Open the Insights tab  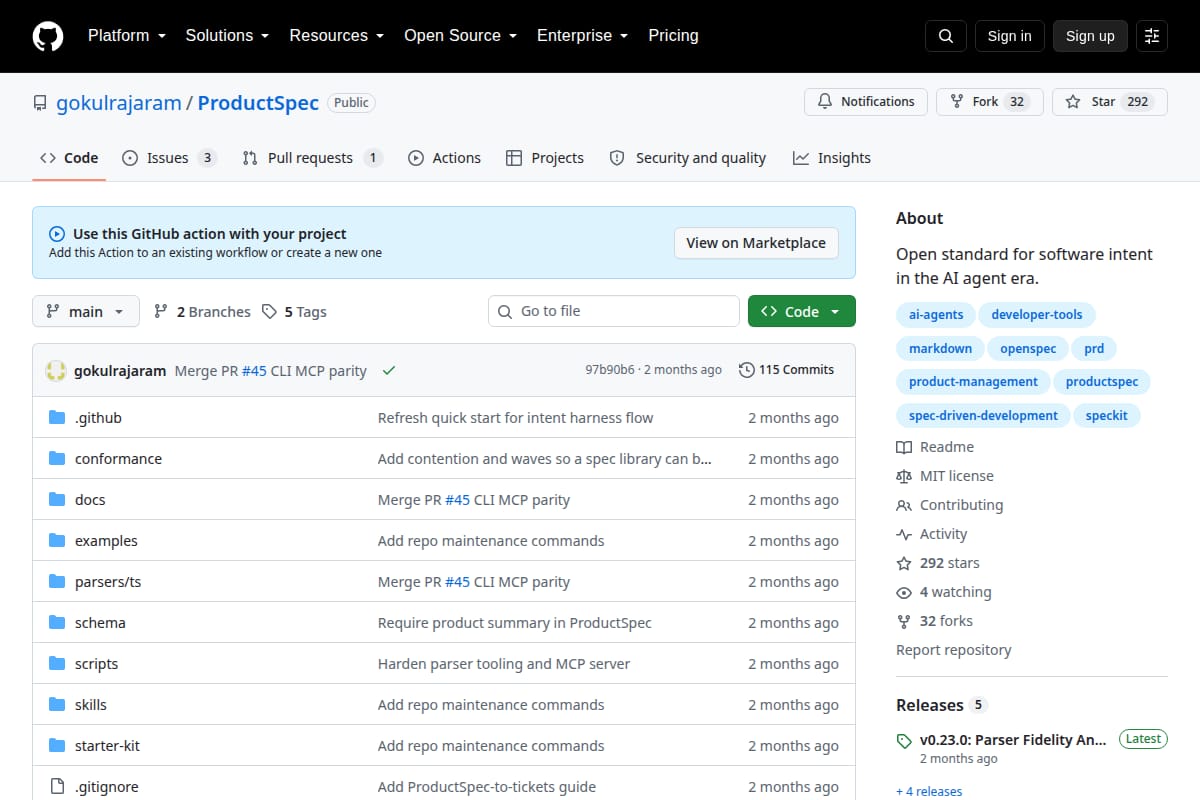click(x=832, y=158)
